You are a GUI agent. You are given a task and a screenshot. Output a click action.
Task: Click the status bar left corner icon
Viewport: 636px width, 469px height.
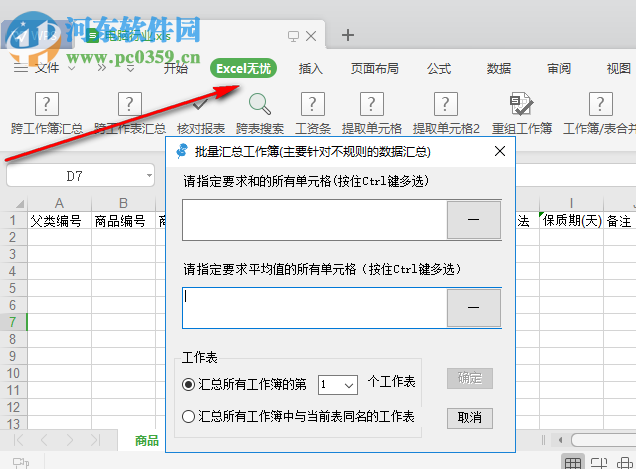click(x=21, y=463)
